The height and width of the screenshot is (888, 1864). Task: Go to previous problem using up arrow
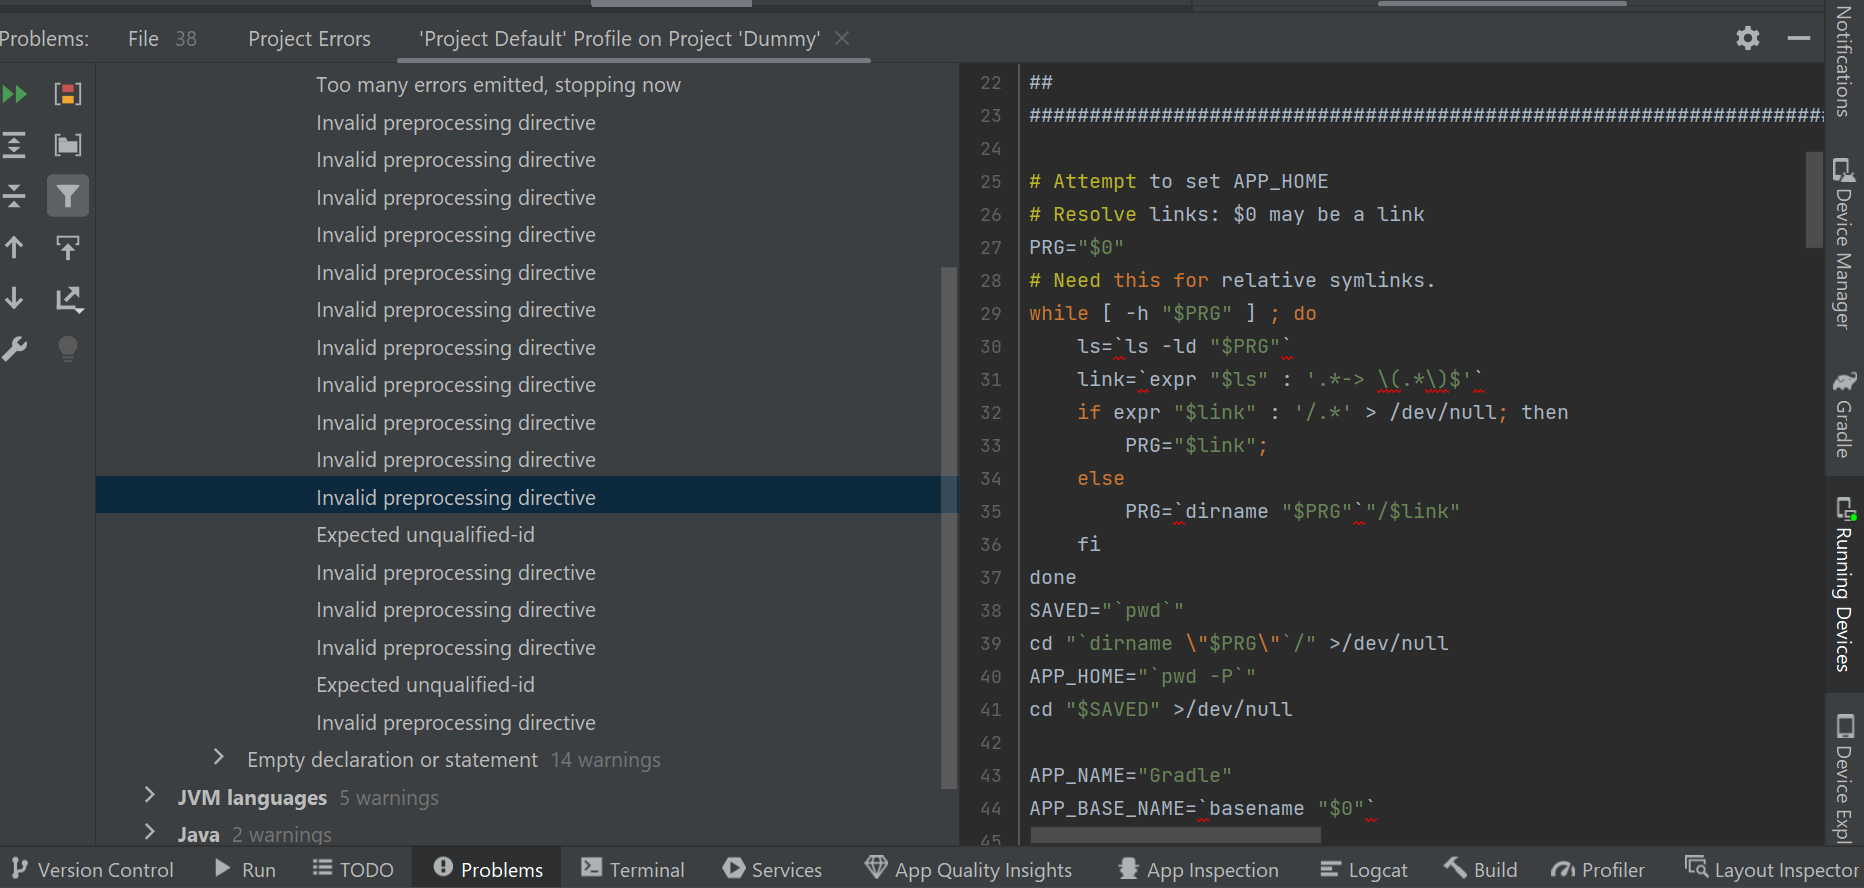point(15,247)
